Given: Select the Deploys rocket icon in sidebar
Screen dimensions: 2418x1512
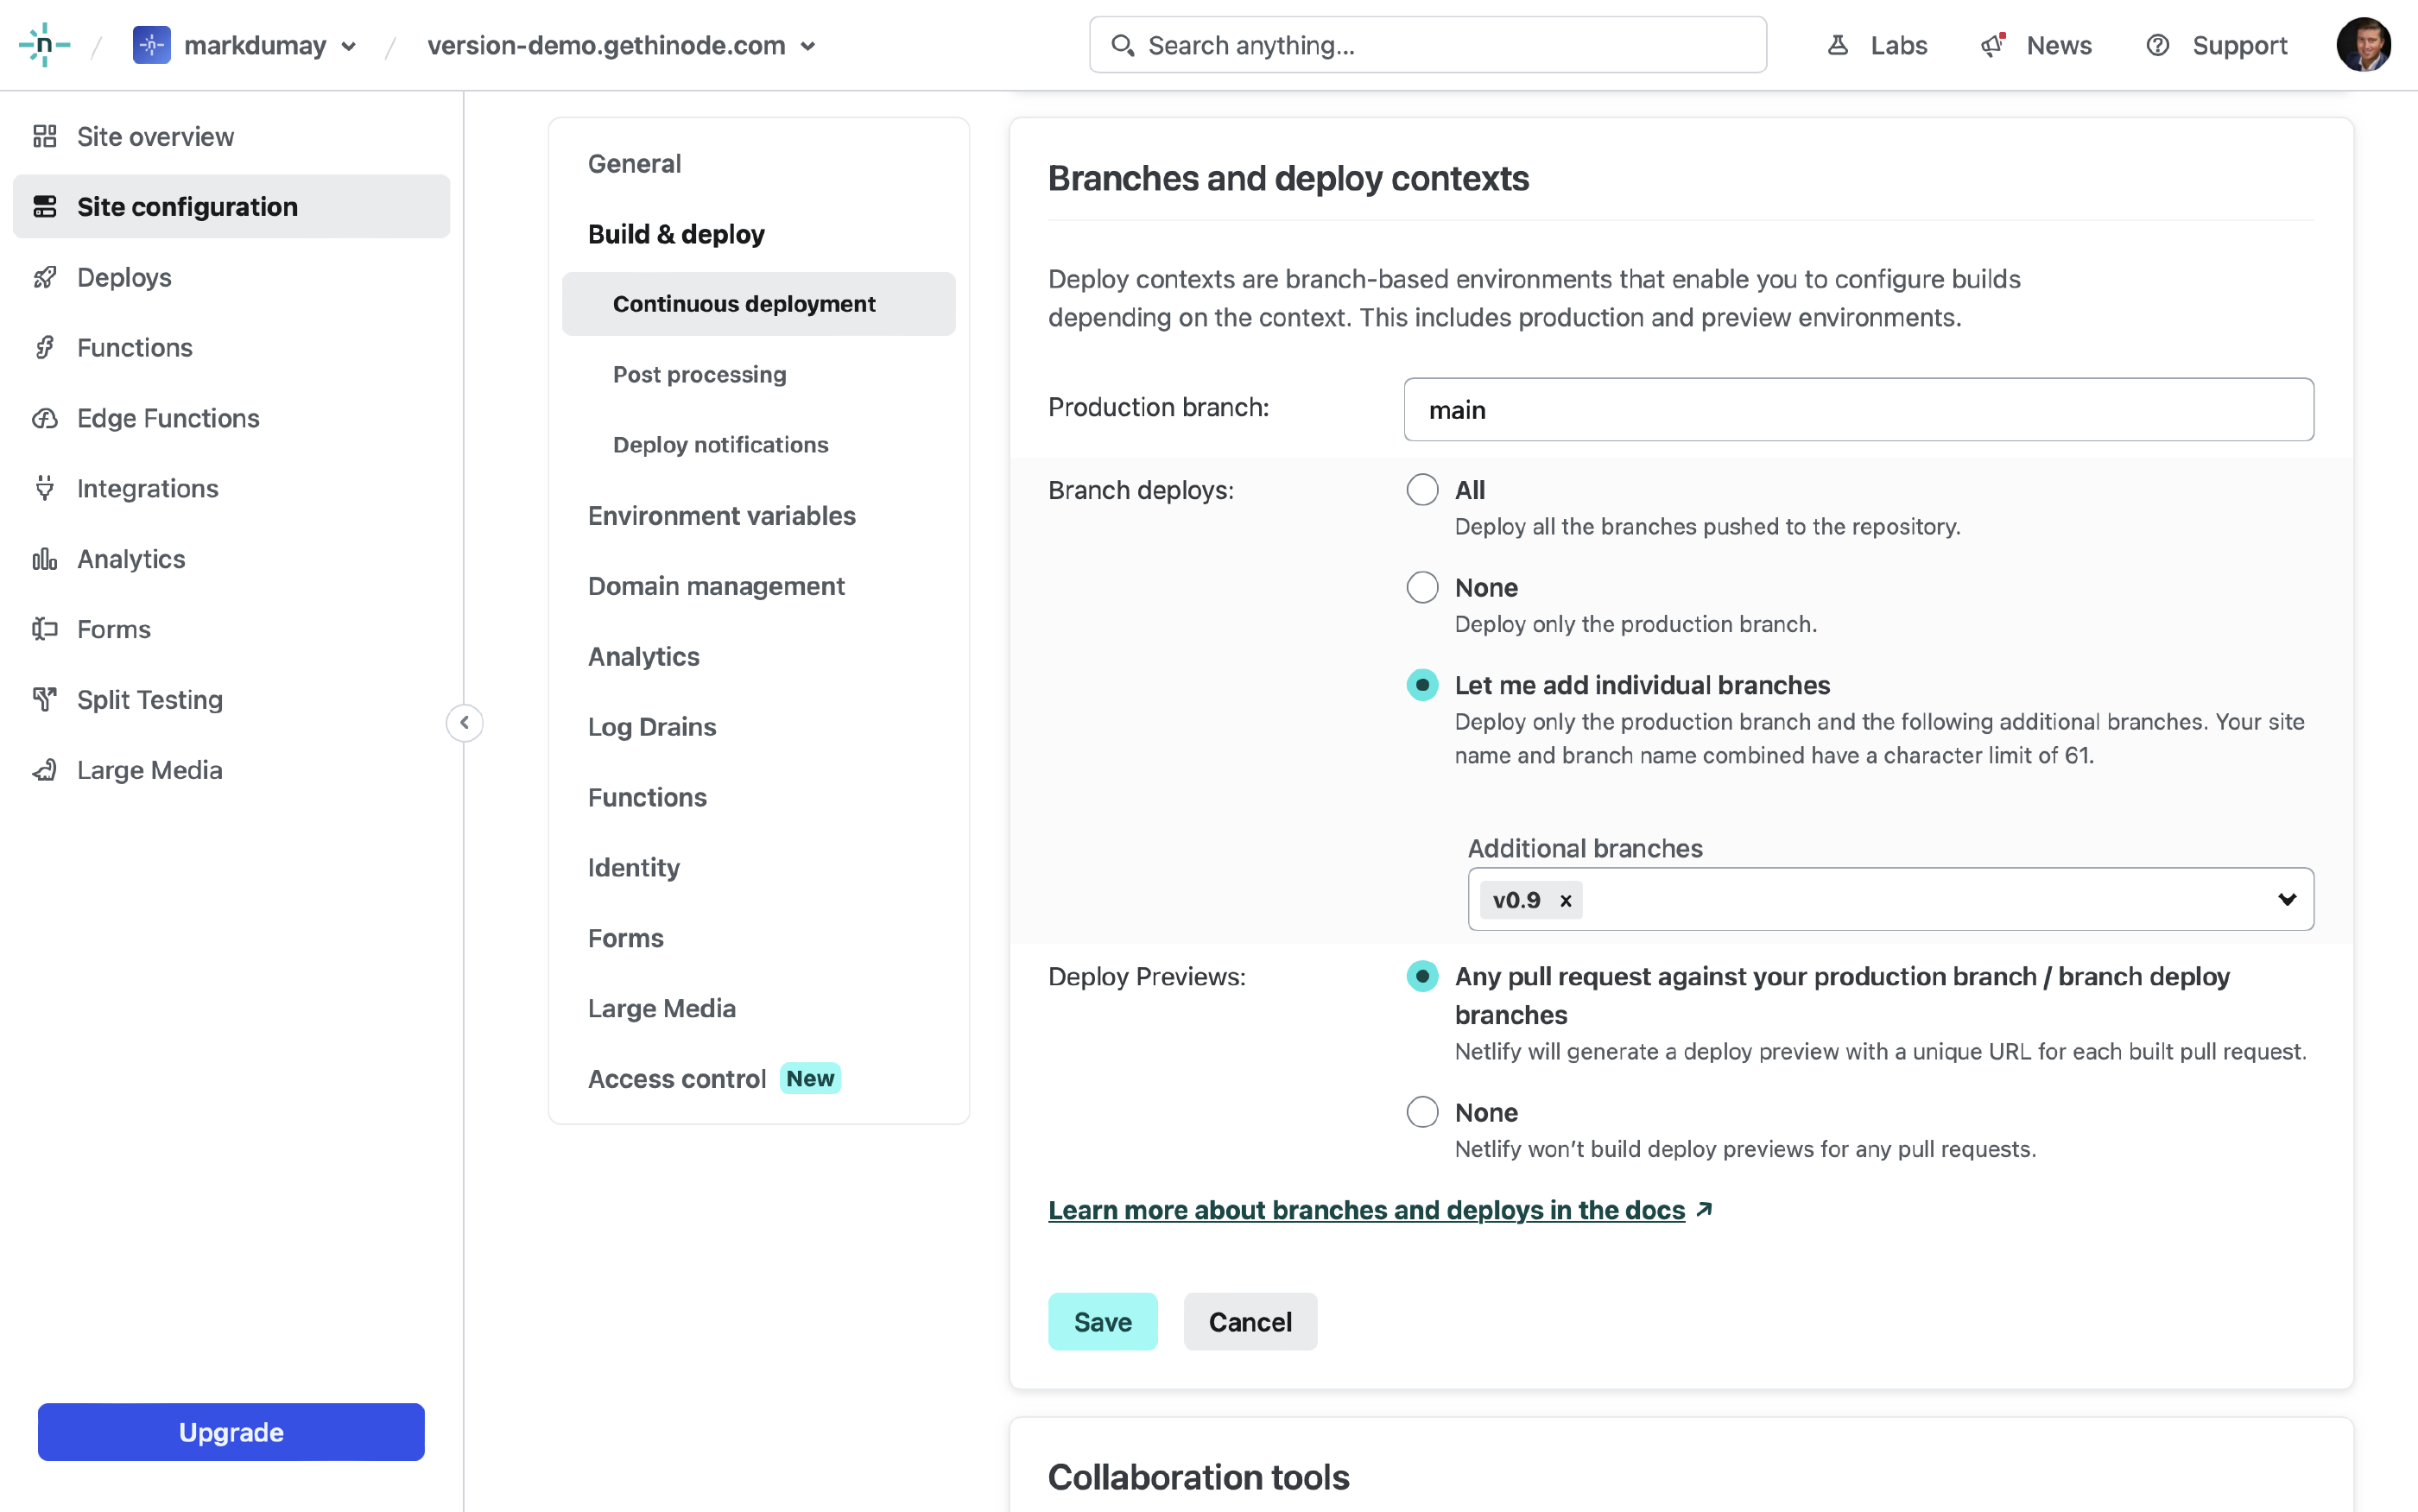Looking at the screenshot, I should (45, 277).
